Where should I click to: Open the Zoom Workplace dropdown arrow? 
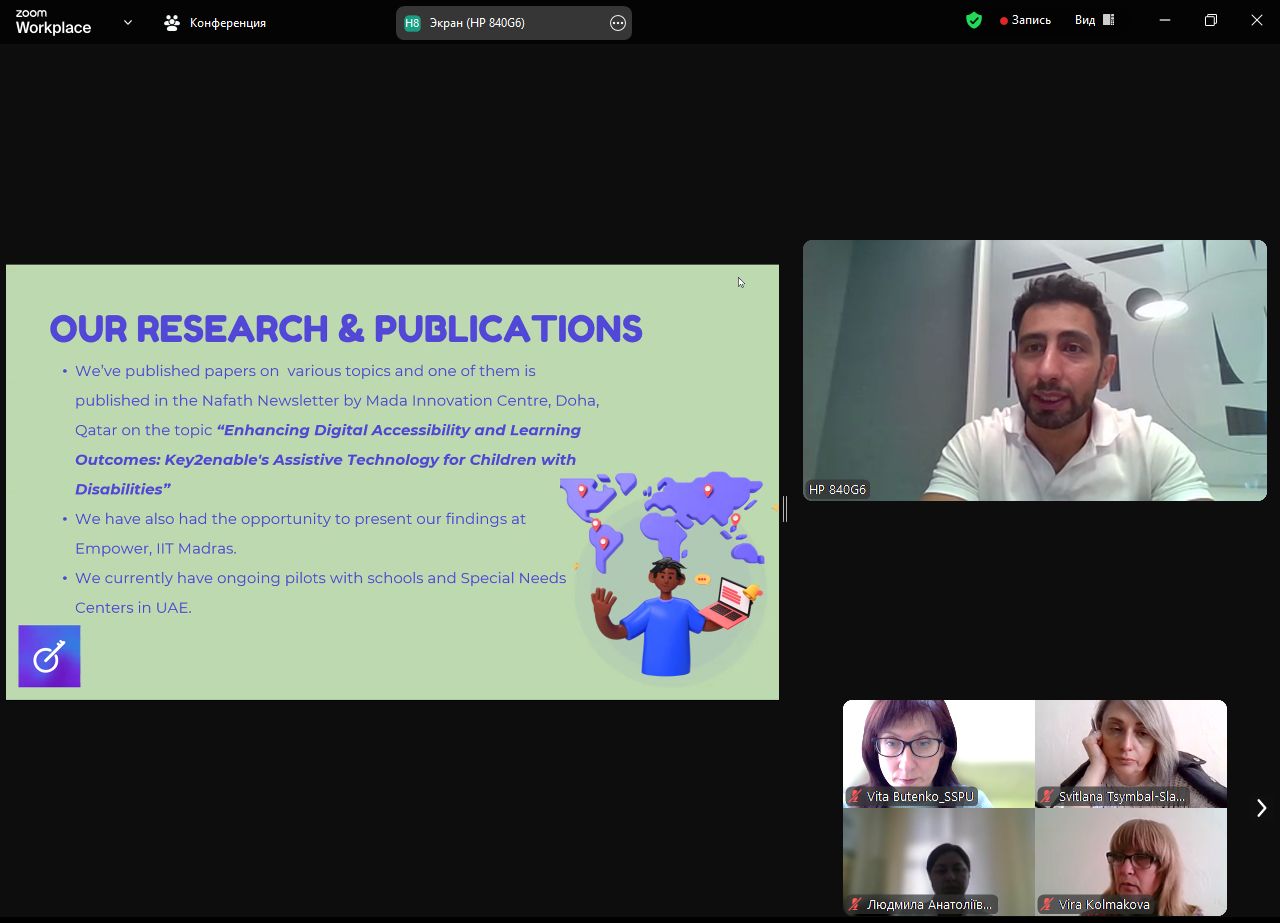(128, 22)
